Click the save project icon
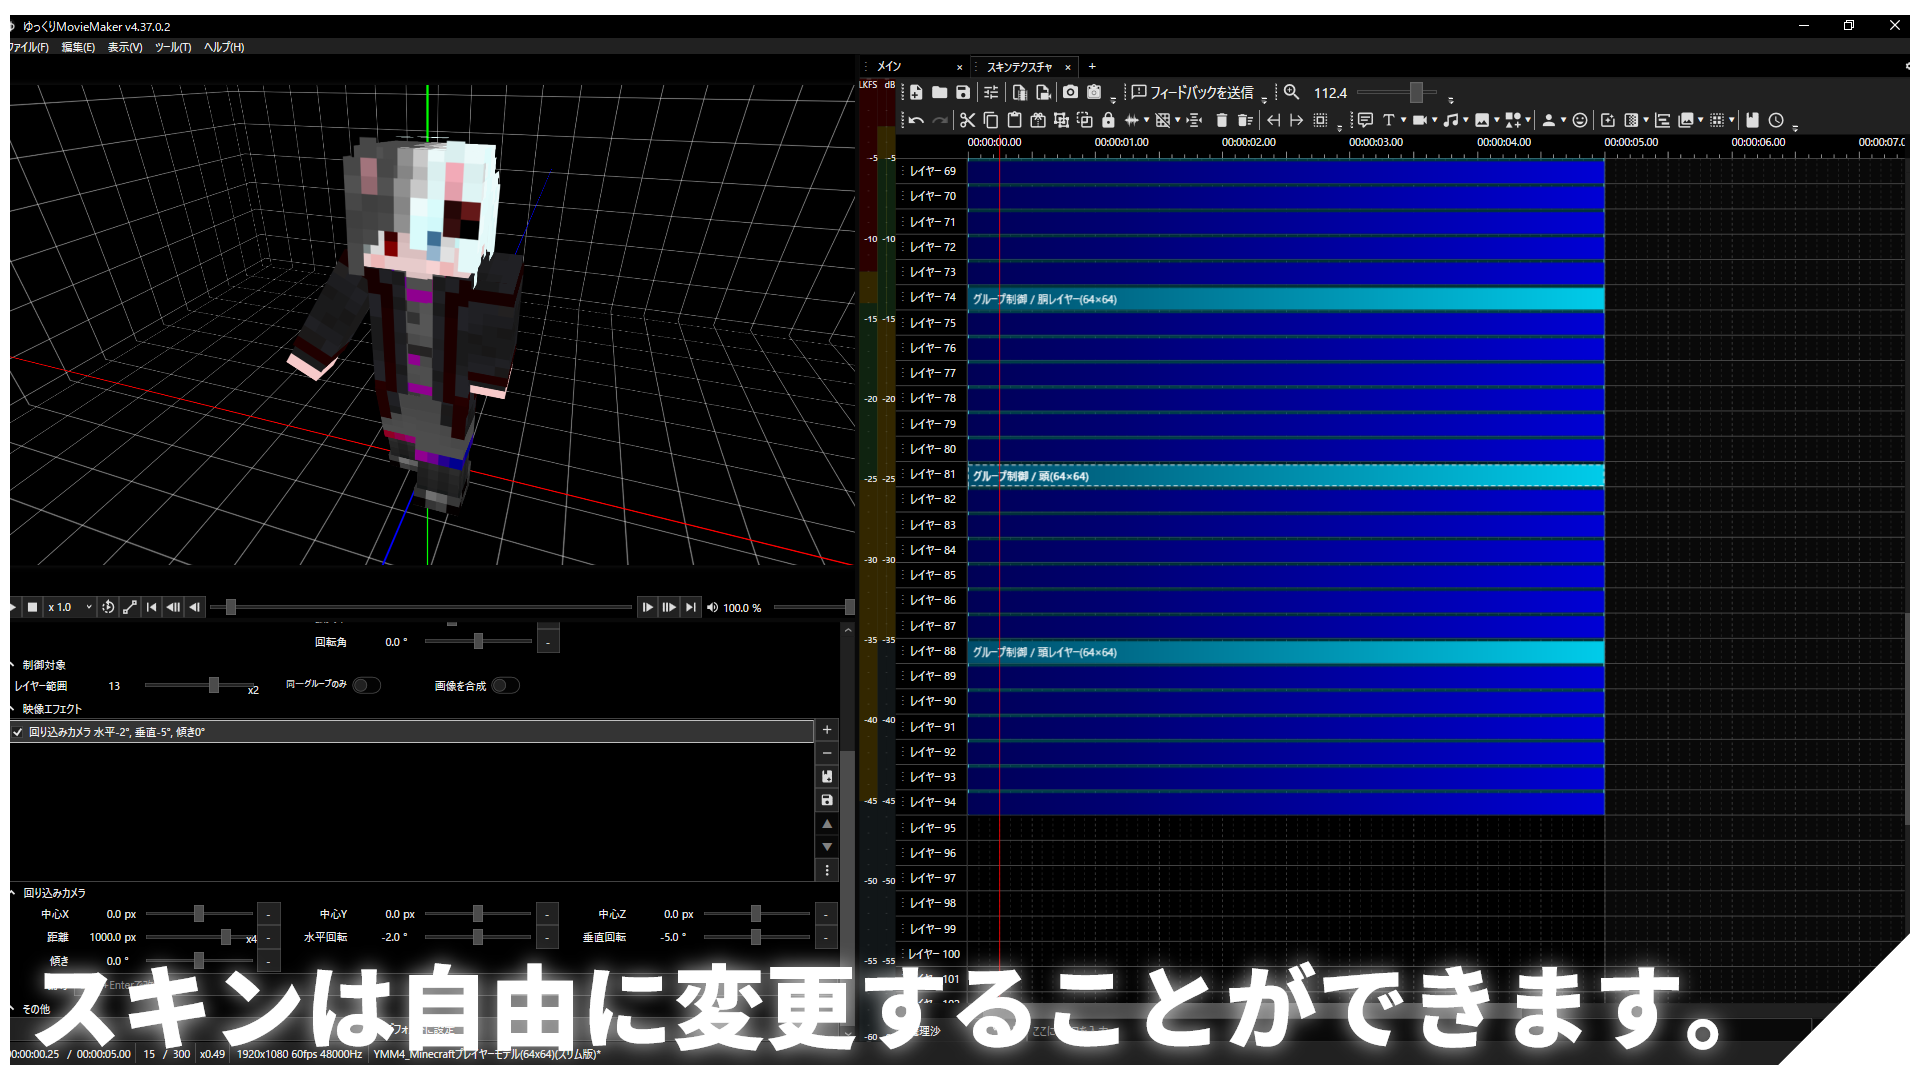This screenshot has width=1920, height=1080. 962,92
